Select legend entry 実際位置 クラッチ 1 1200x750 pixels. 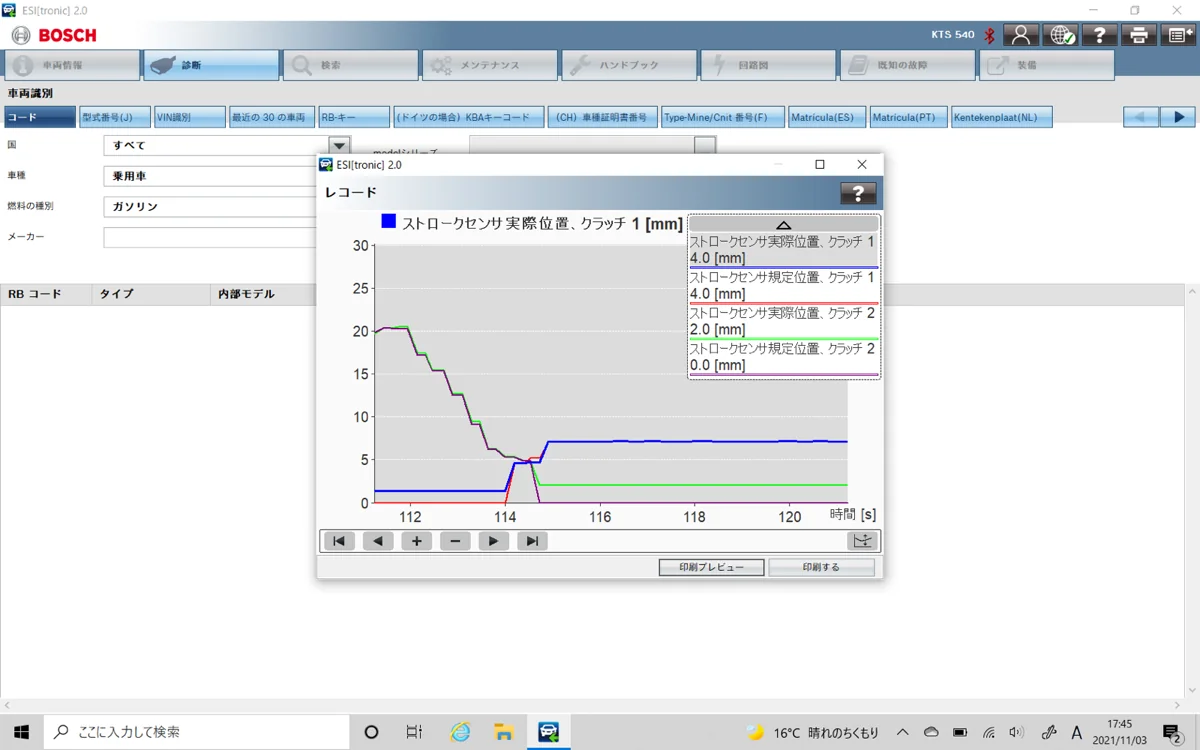point(783,251)
